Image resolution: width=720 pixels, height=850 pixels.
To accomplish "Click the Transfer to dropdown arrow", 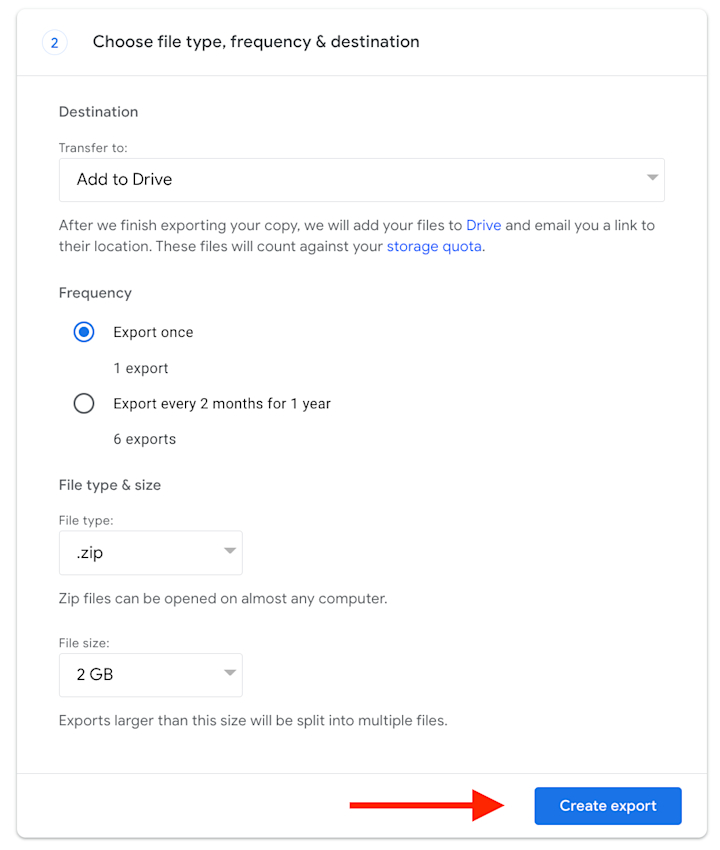I will [655, 180].
